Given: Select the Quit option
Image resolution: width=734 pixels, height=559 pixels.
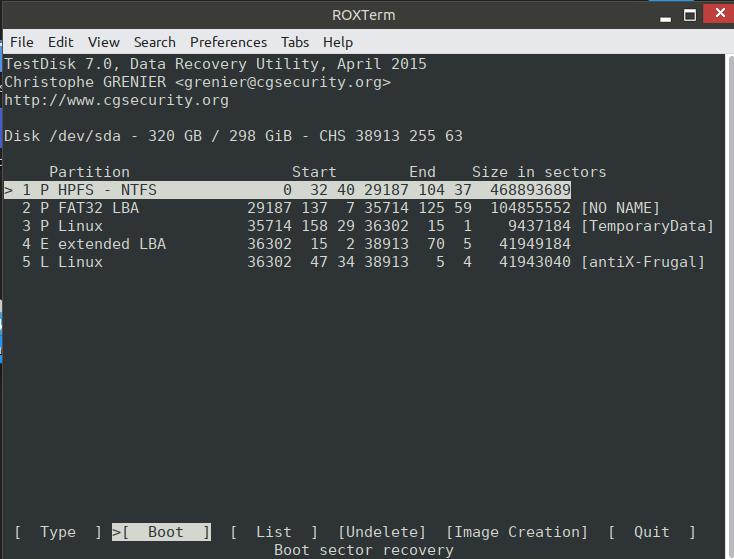Looking at the screenshot, I should (652, 532).
